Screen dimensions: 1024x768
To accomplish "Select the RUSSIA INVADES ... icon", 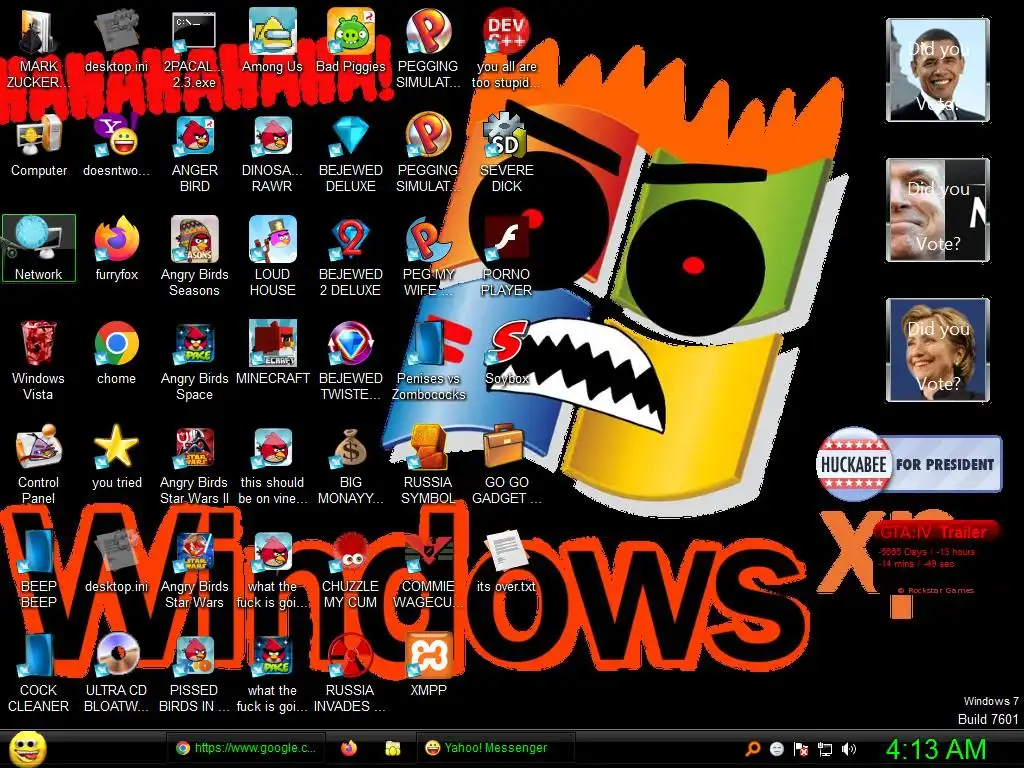I will [351, 673].
